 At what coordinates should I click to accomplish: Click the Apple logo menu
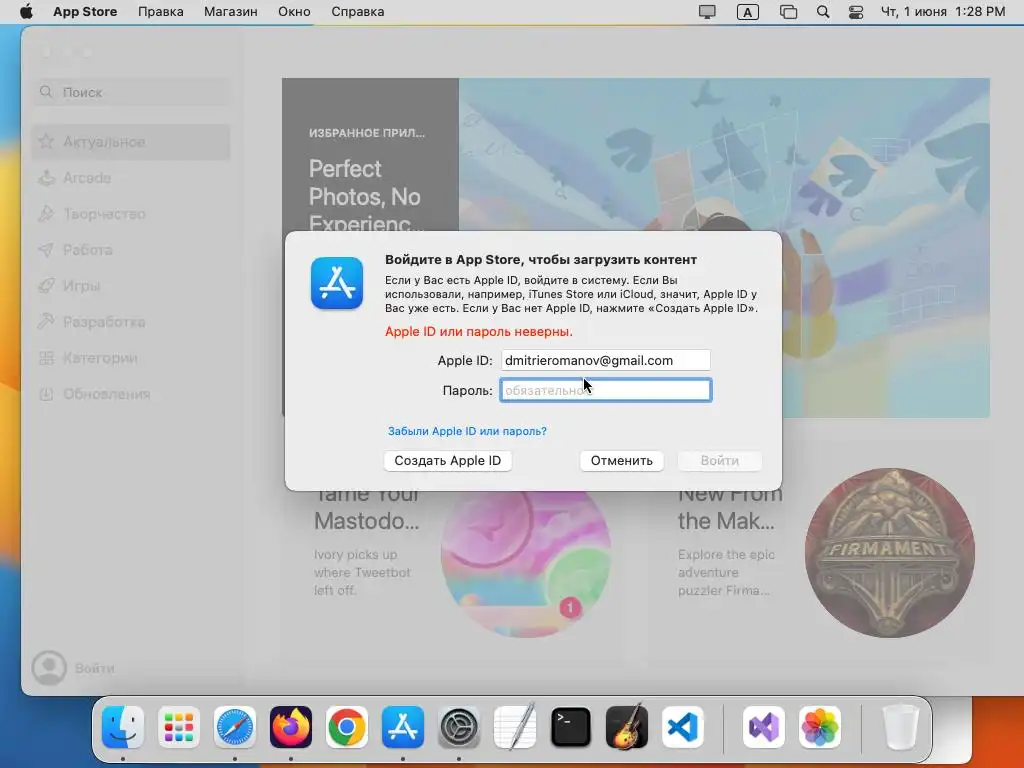26,12
